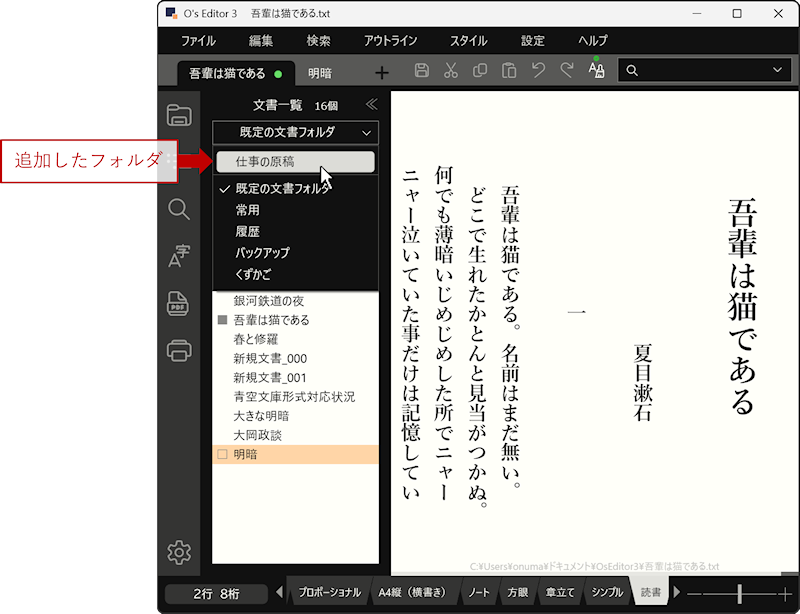This screenshot has width=800, height=614.
Task: Open the search magnifier in the sidebar
Action: (x=179, y=209)
